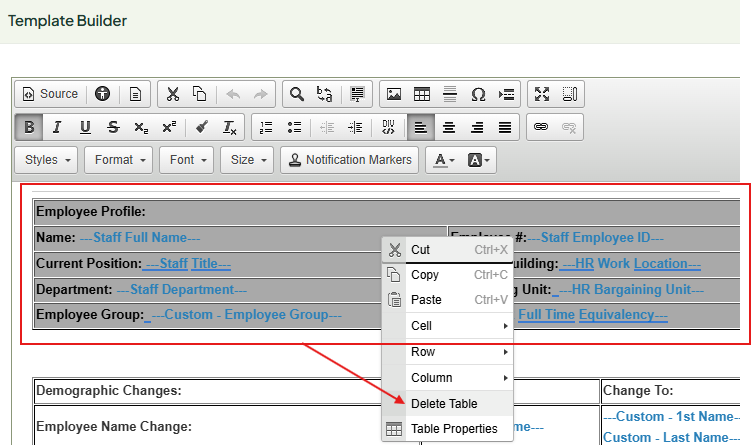
Task: Insert numbered list icon
Action: 266,127
